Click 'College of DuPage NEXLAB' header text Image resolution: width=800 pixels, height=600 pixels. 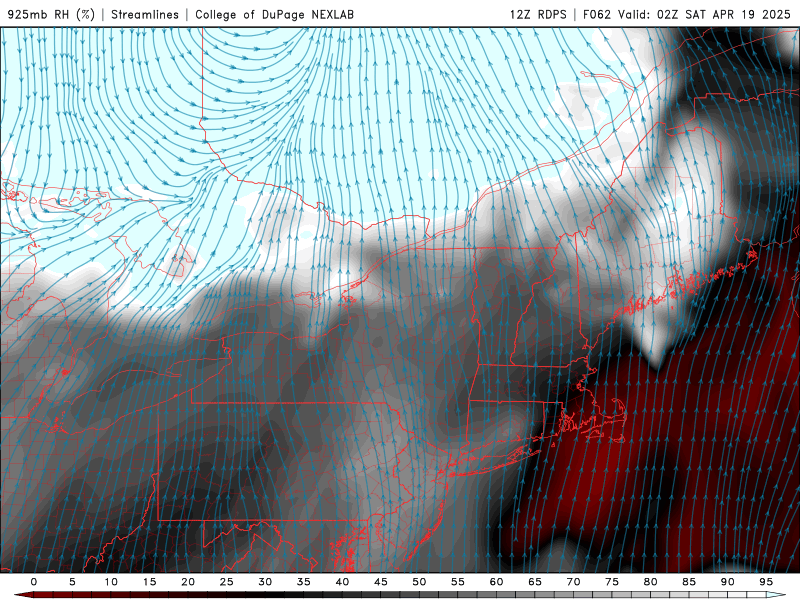click(x=274, y=14)
